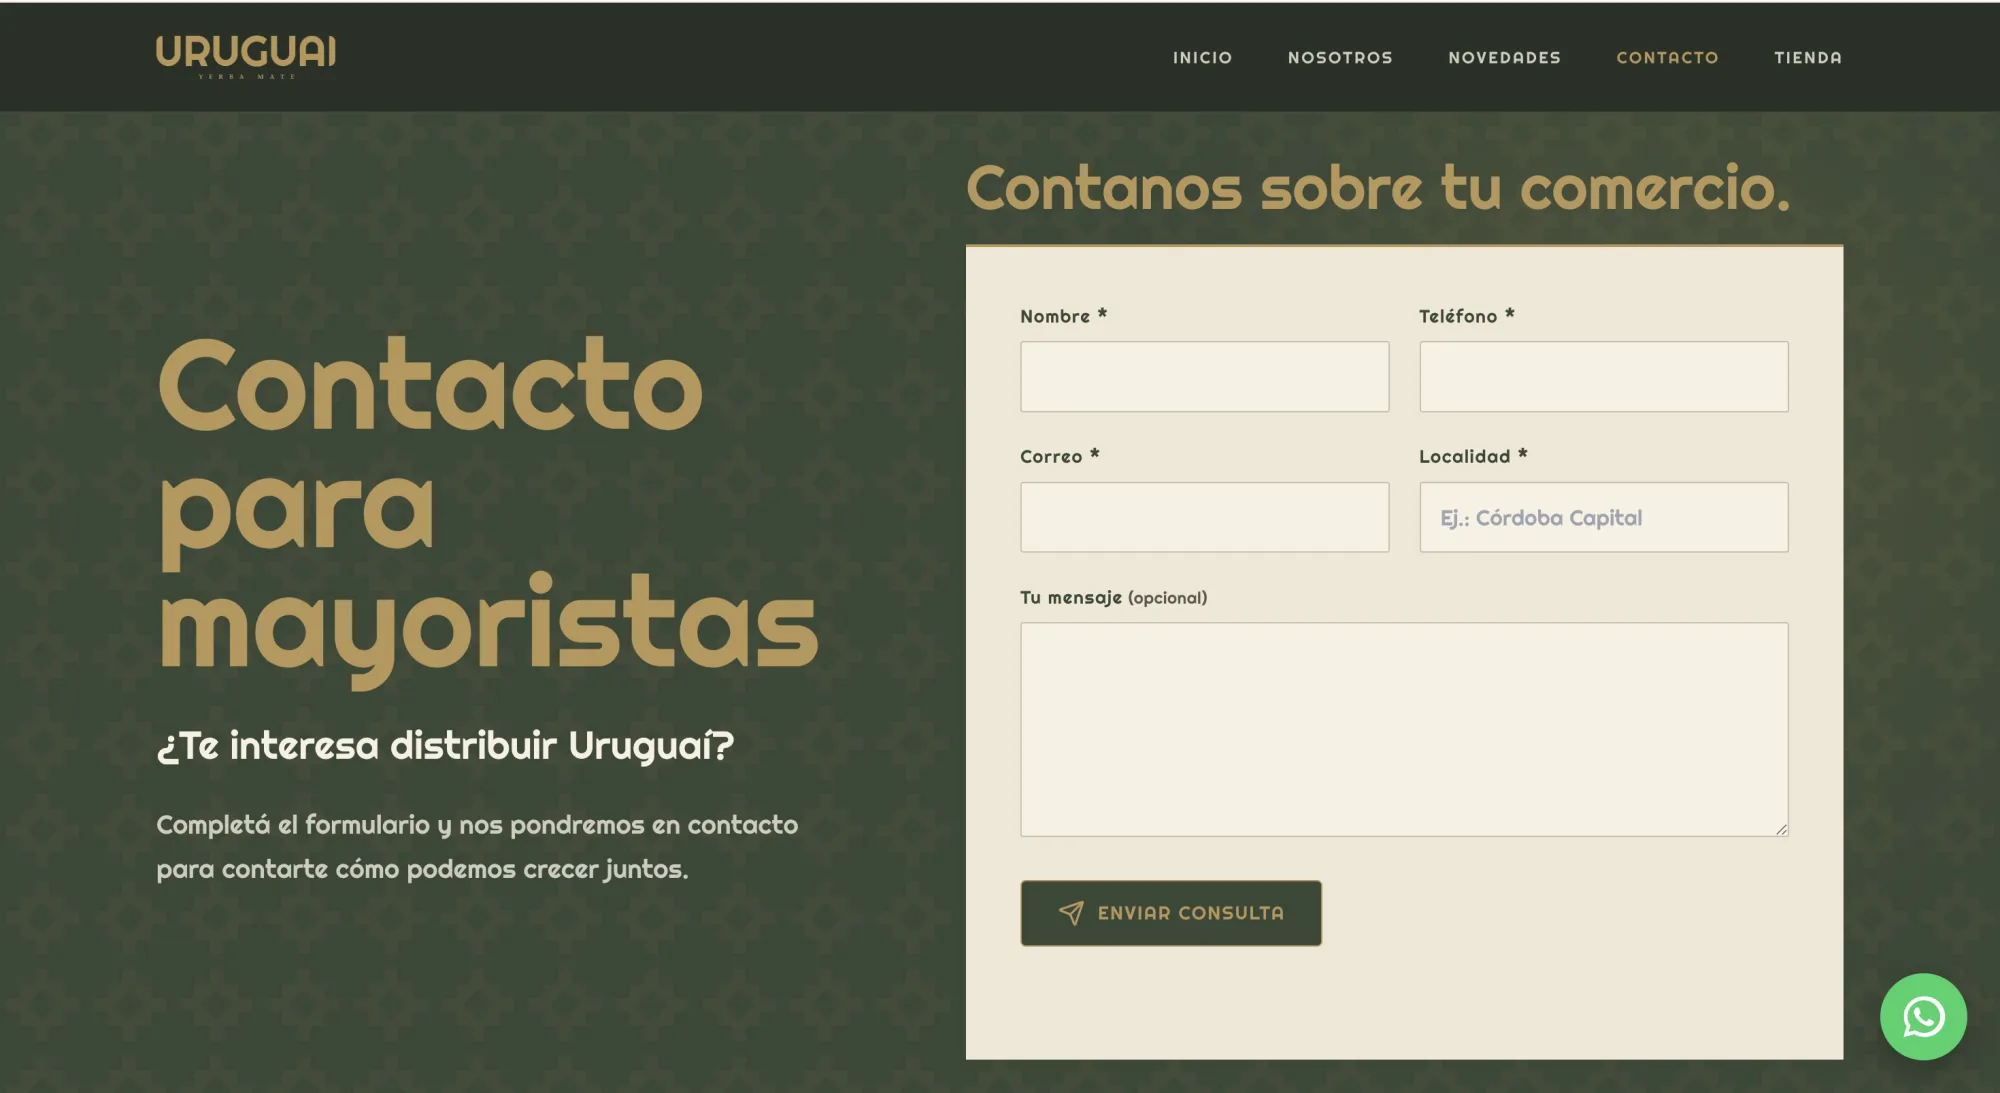Viewport: 2000px width, 1093px height.
Task: Visit the Tienda store link
Action: 1807,57
